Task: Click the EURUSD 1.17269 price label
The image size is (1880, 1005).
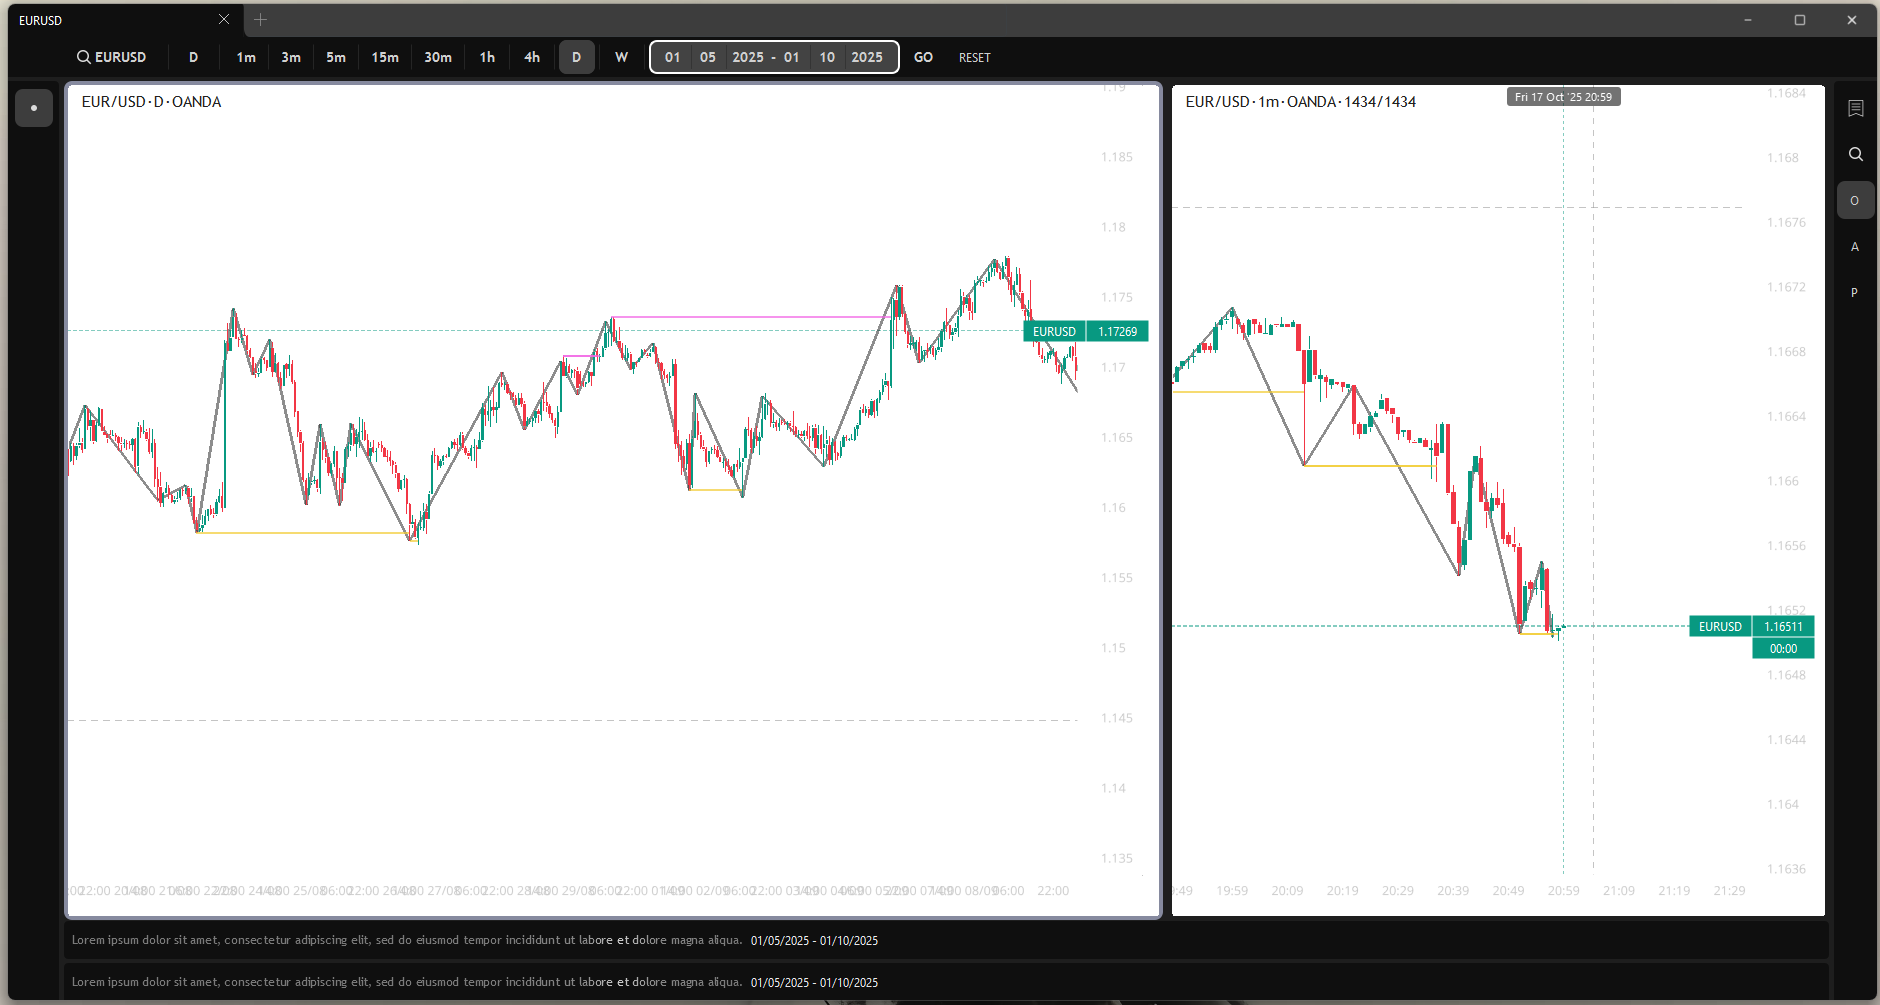Action: point(1085,331)
